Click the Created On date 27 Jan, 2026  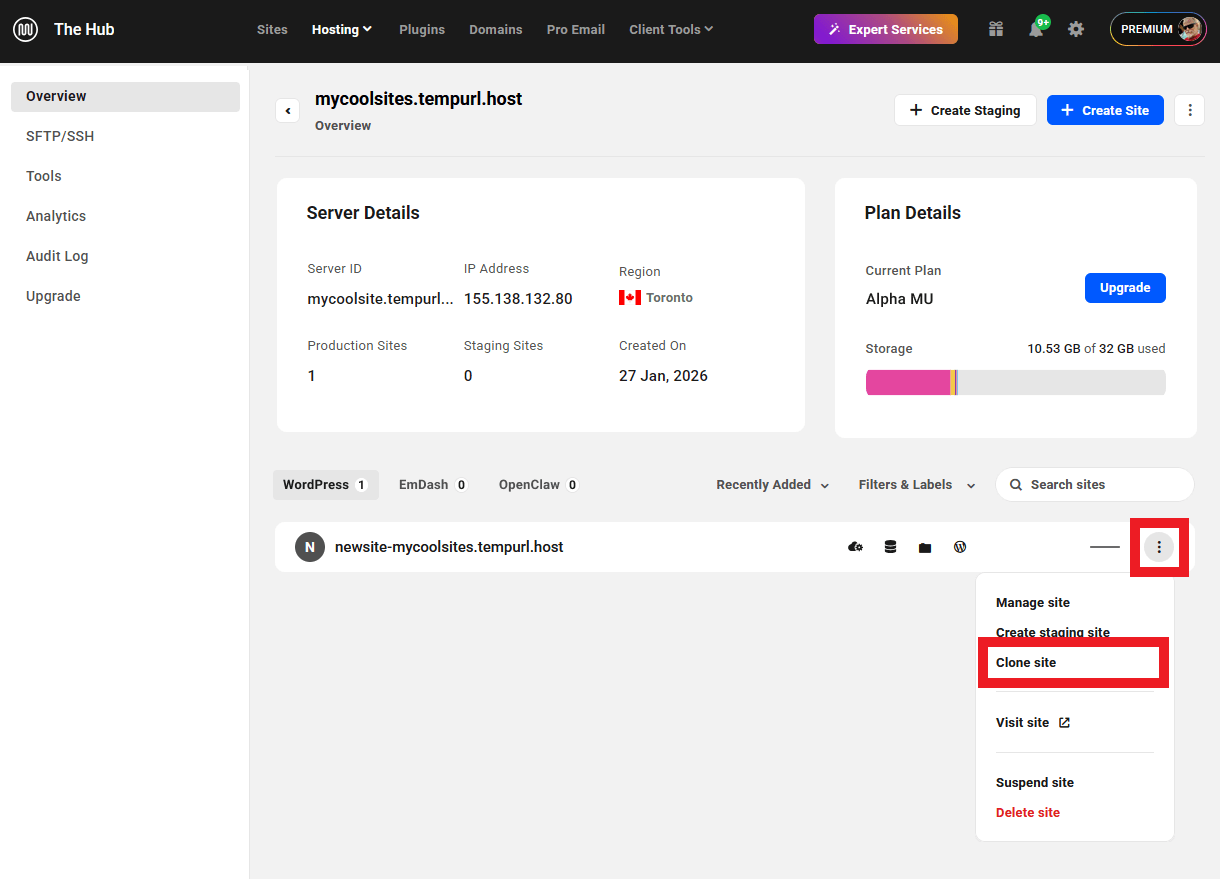[x=663, y=375]
